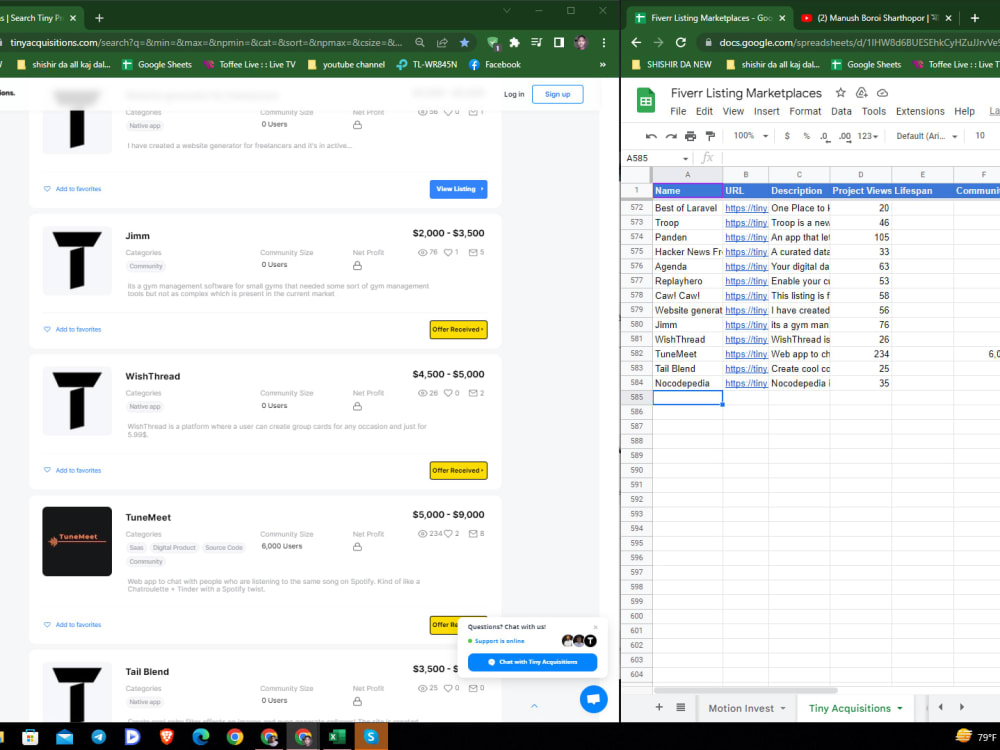
Task: Click the print icon in Sheets toolbar
Action: coord(690,136)
